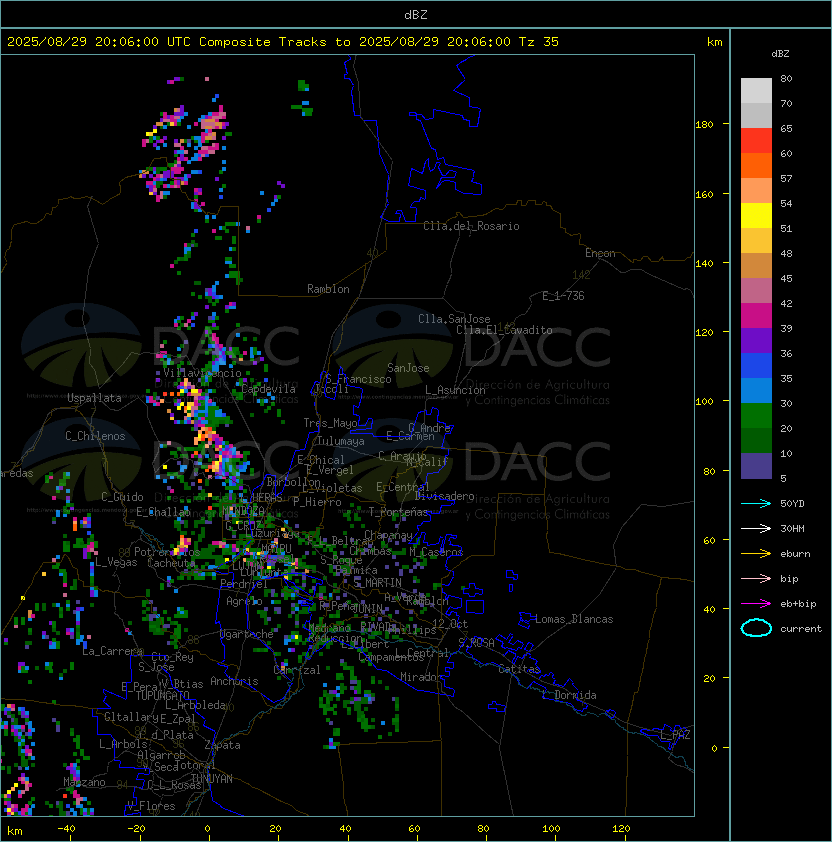Click the C_Guido place label
The width and height of the screenshot is (832, 842).
click(x=122, y=497)
